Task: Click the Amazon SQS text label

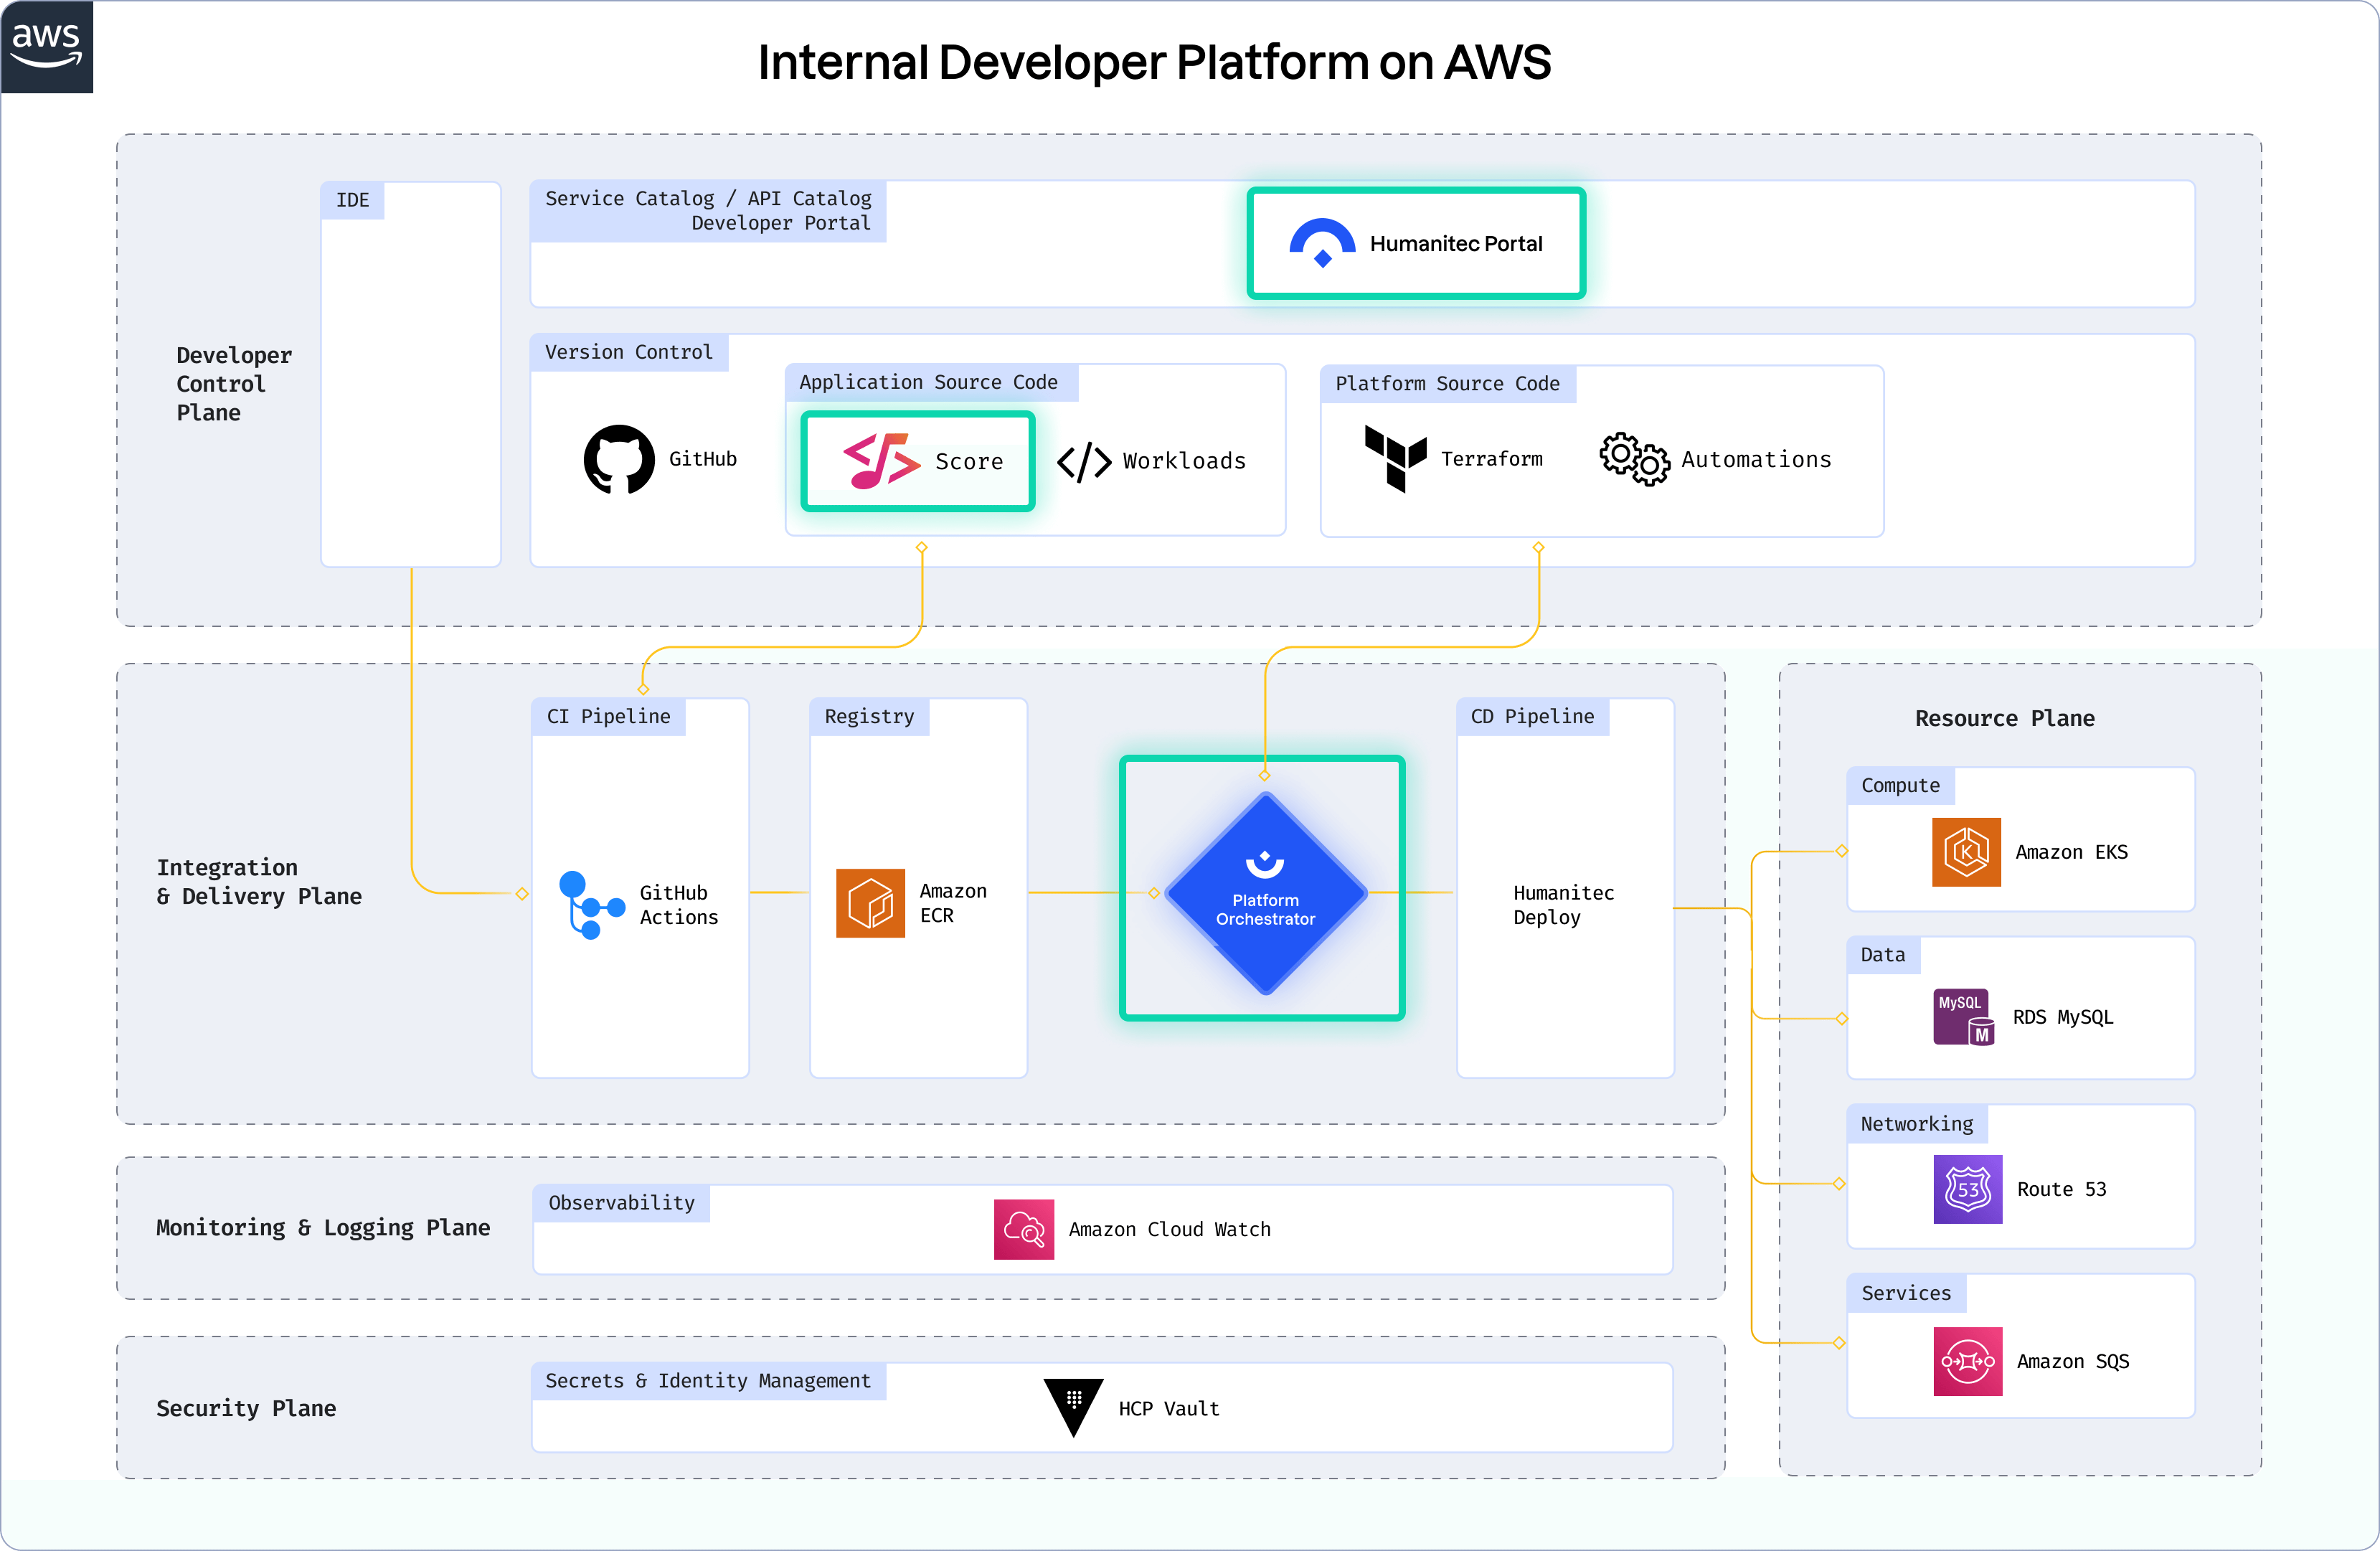Action: tap(2072, 1362)
